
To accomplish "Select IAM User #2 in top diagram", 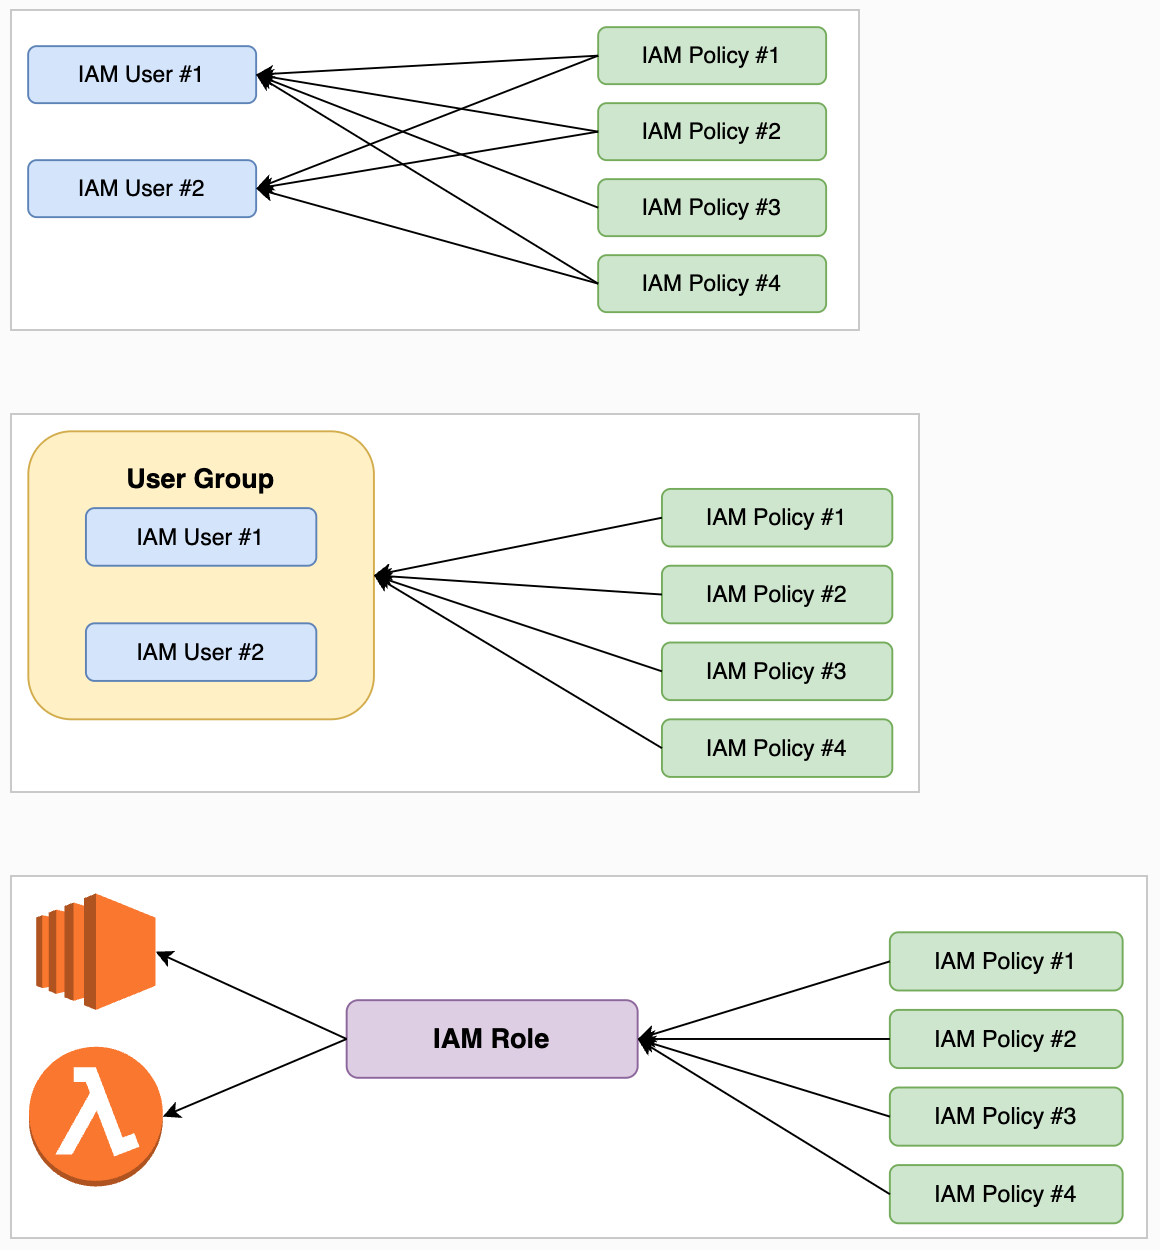I will 142,189.
